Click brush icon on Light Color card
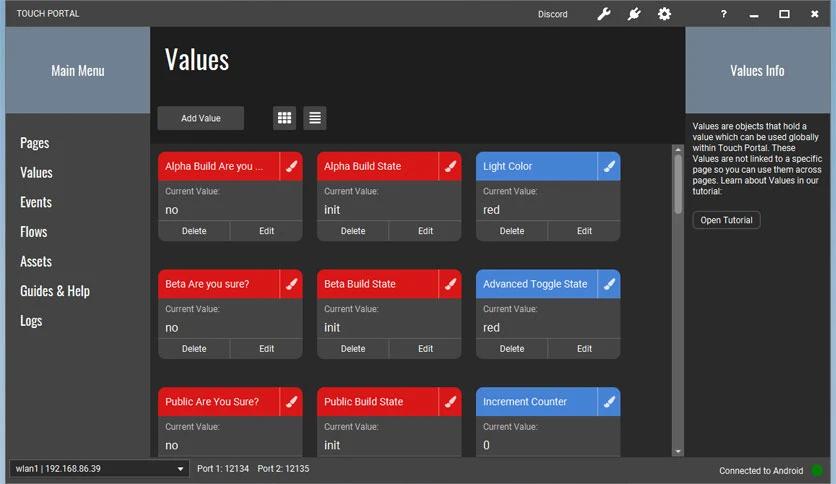This screenshot has width=836, height=484. [609, 167]
